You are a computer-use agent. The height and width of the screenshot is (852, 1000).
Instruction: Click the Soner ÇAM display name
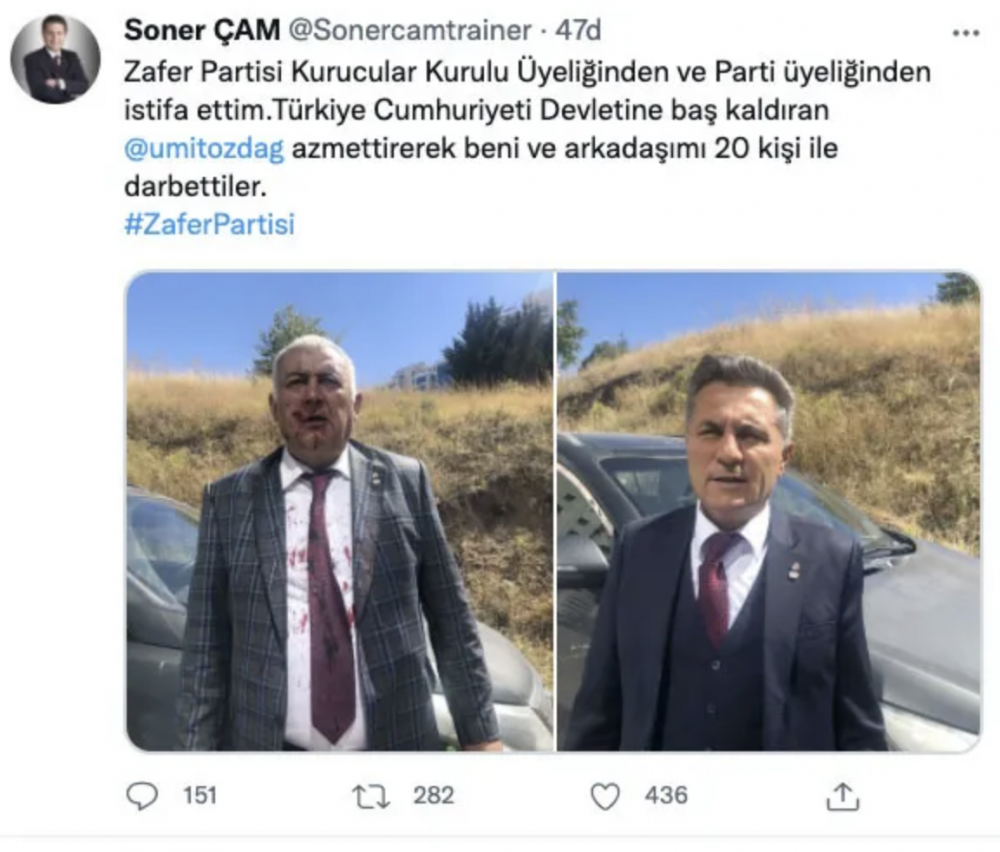tap(202, 30)
